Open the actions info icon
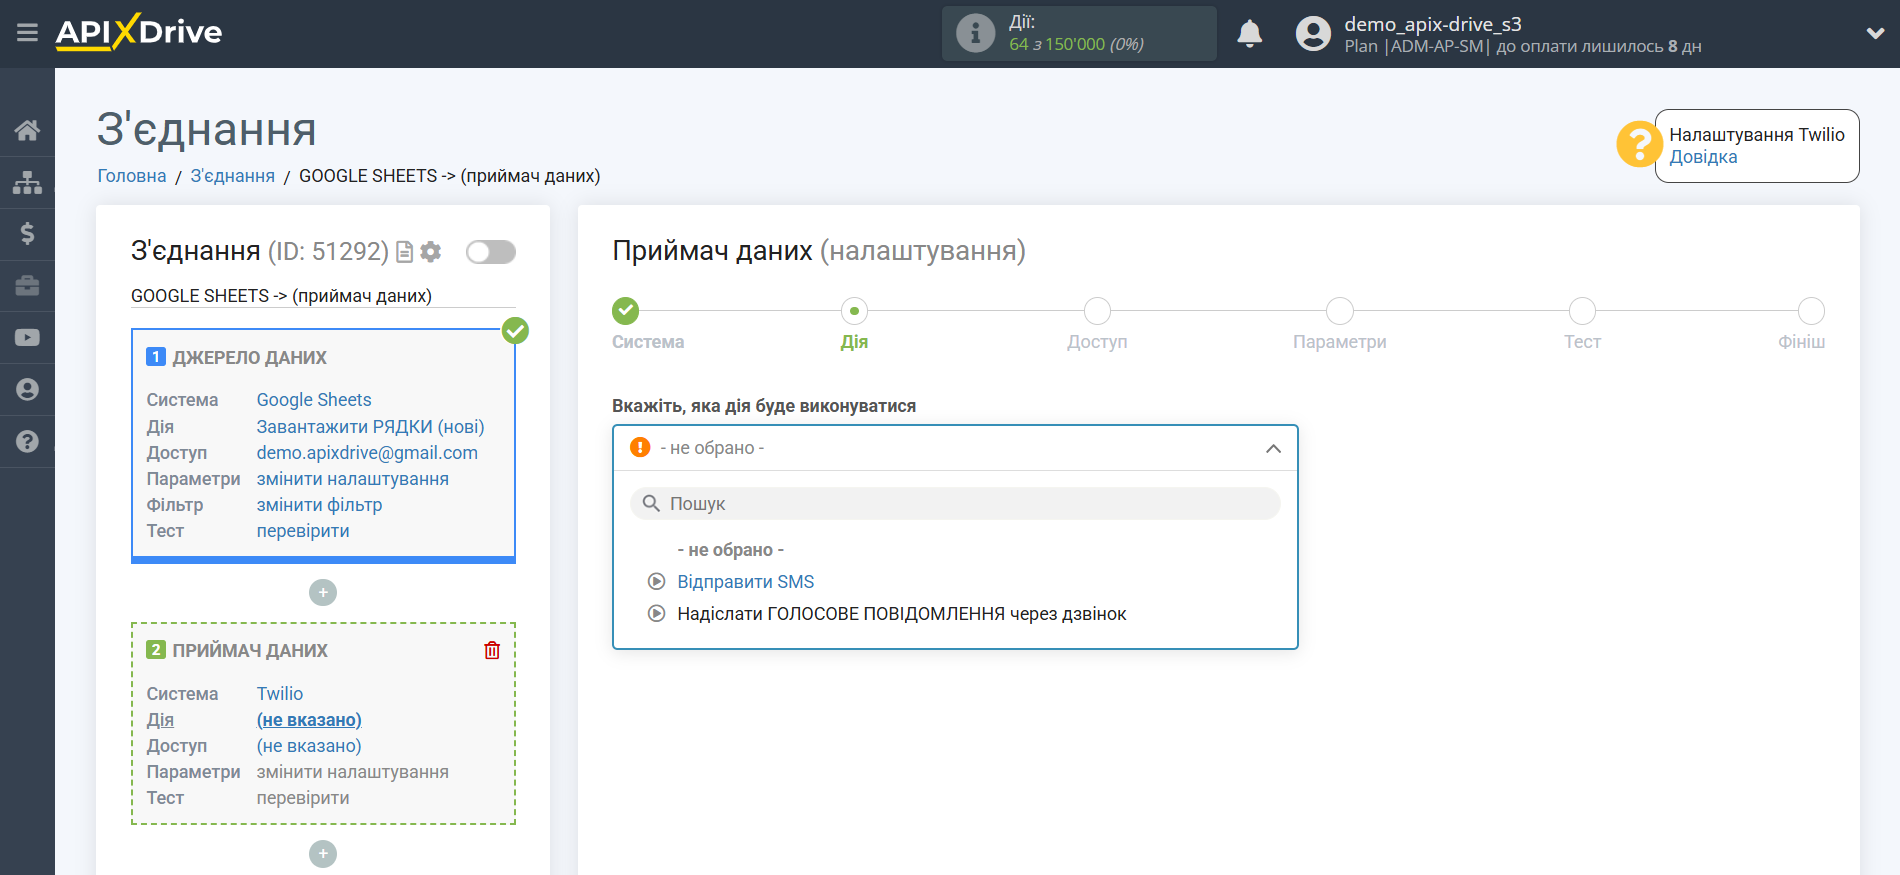 click(975, 33)
